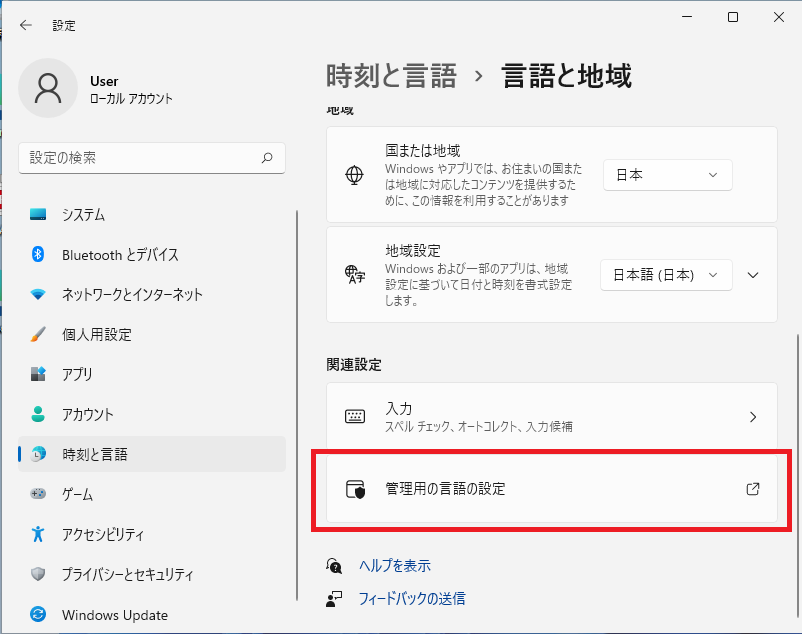Open the ヘルプを表示 link
Viewport: 802px width, 634px height.
395,565
